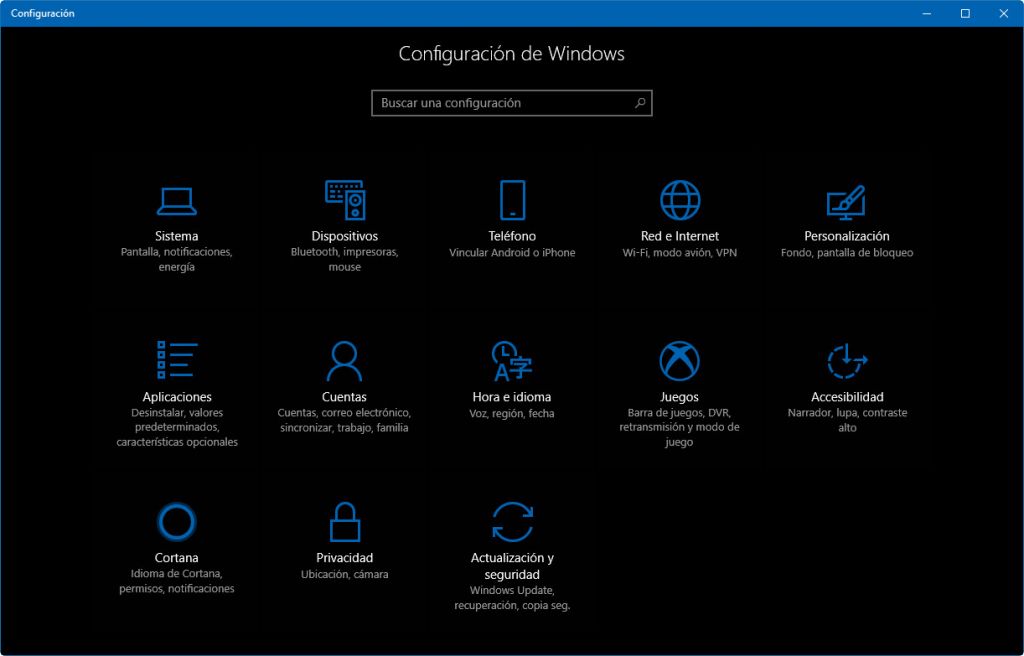Open the Teléfono phone icon
This screenshot has height=656, width=1024.
point(512,200)
